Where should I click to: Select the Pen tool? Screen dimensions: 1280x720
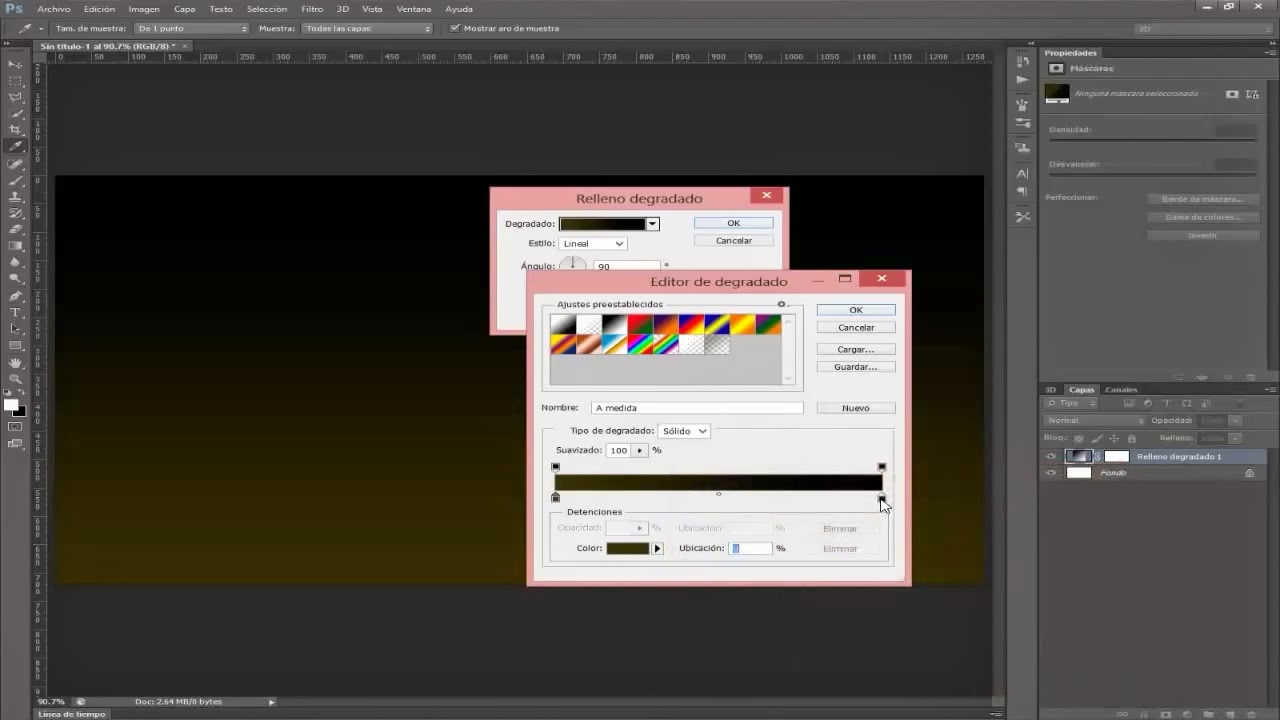15,297
